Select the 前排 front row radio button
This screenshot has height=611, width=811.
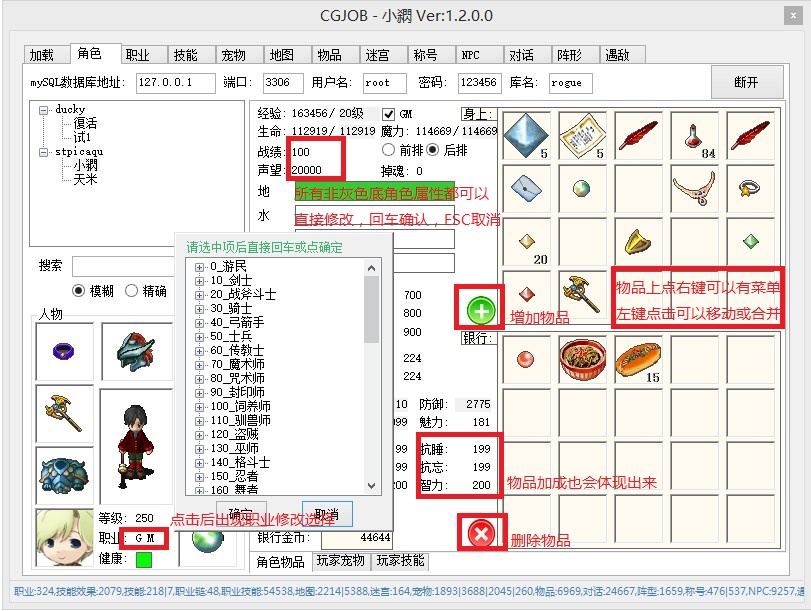(389, 150)
